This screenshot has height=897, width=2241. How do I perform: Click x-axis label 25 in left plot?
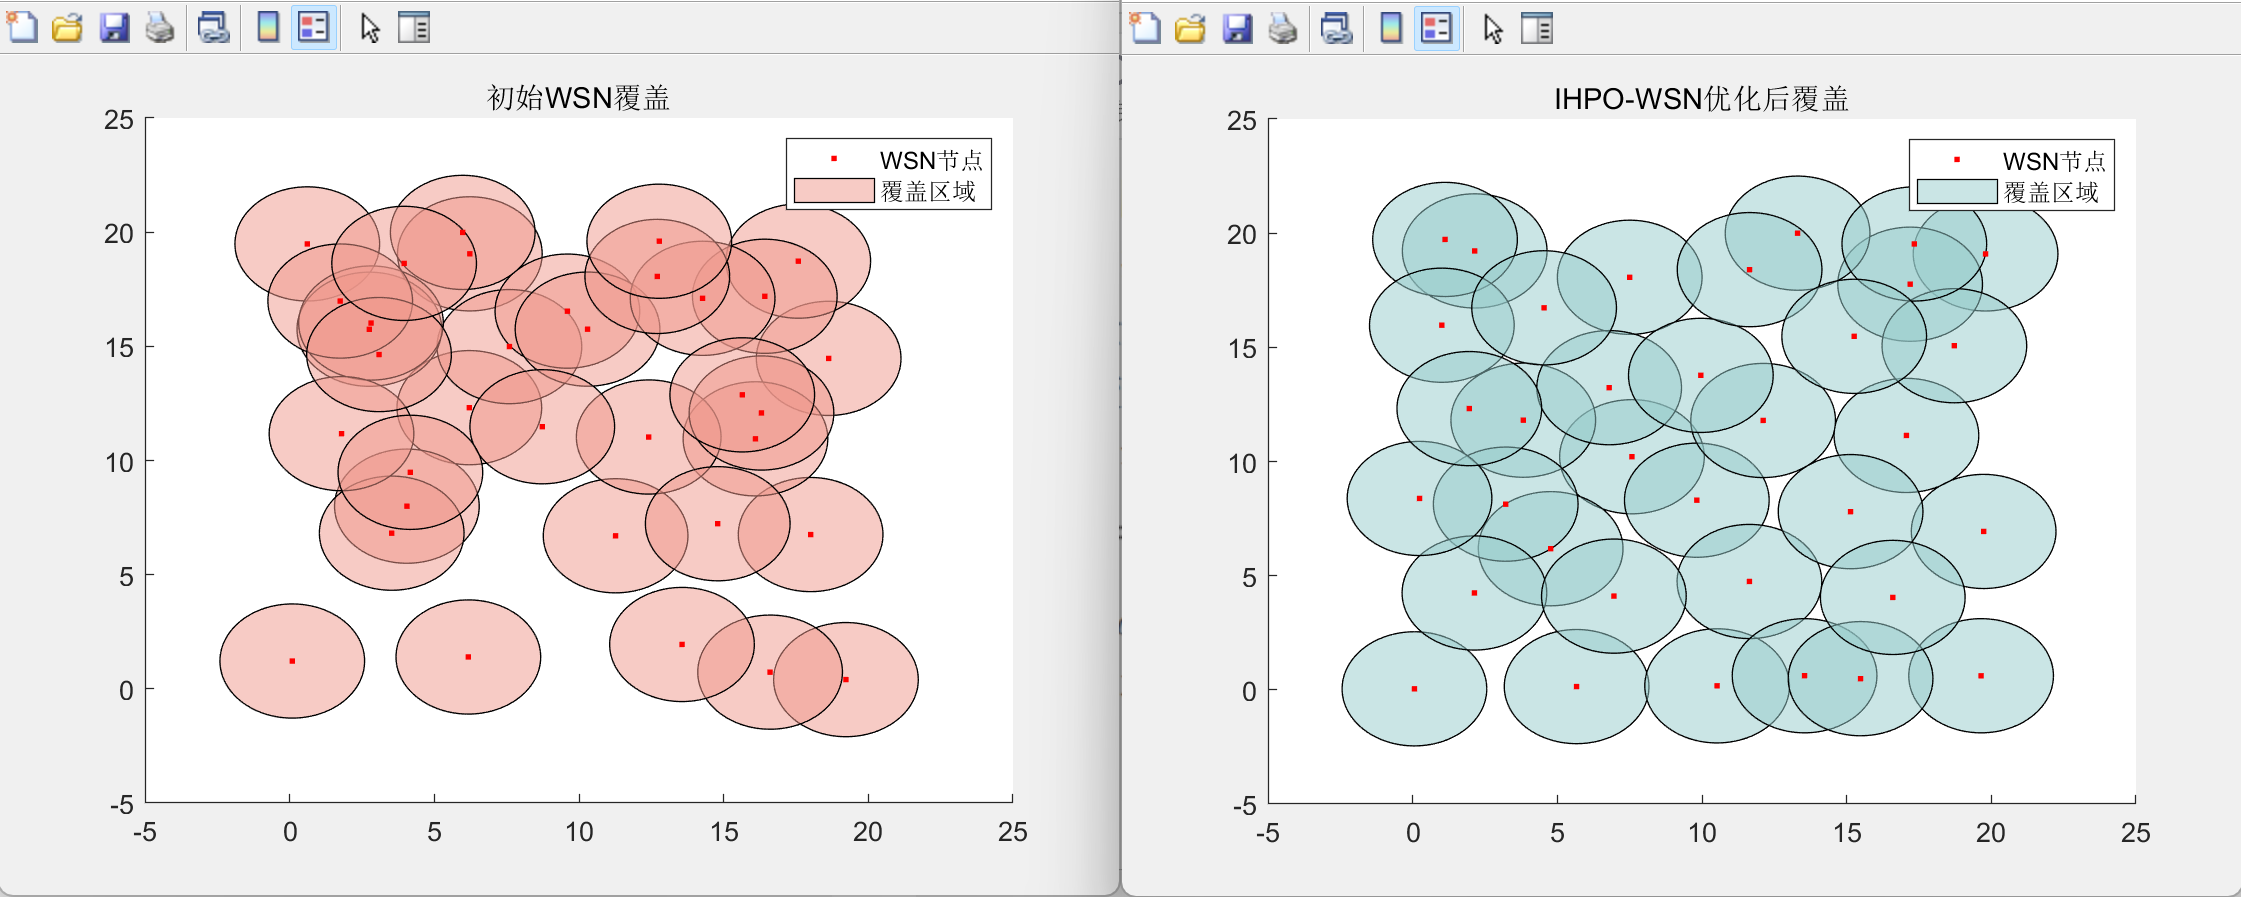1012,832
